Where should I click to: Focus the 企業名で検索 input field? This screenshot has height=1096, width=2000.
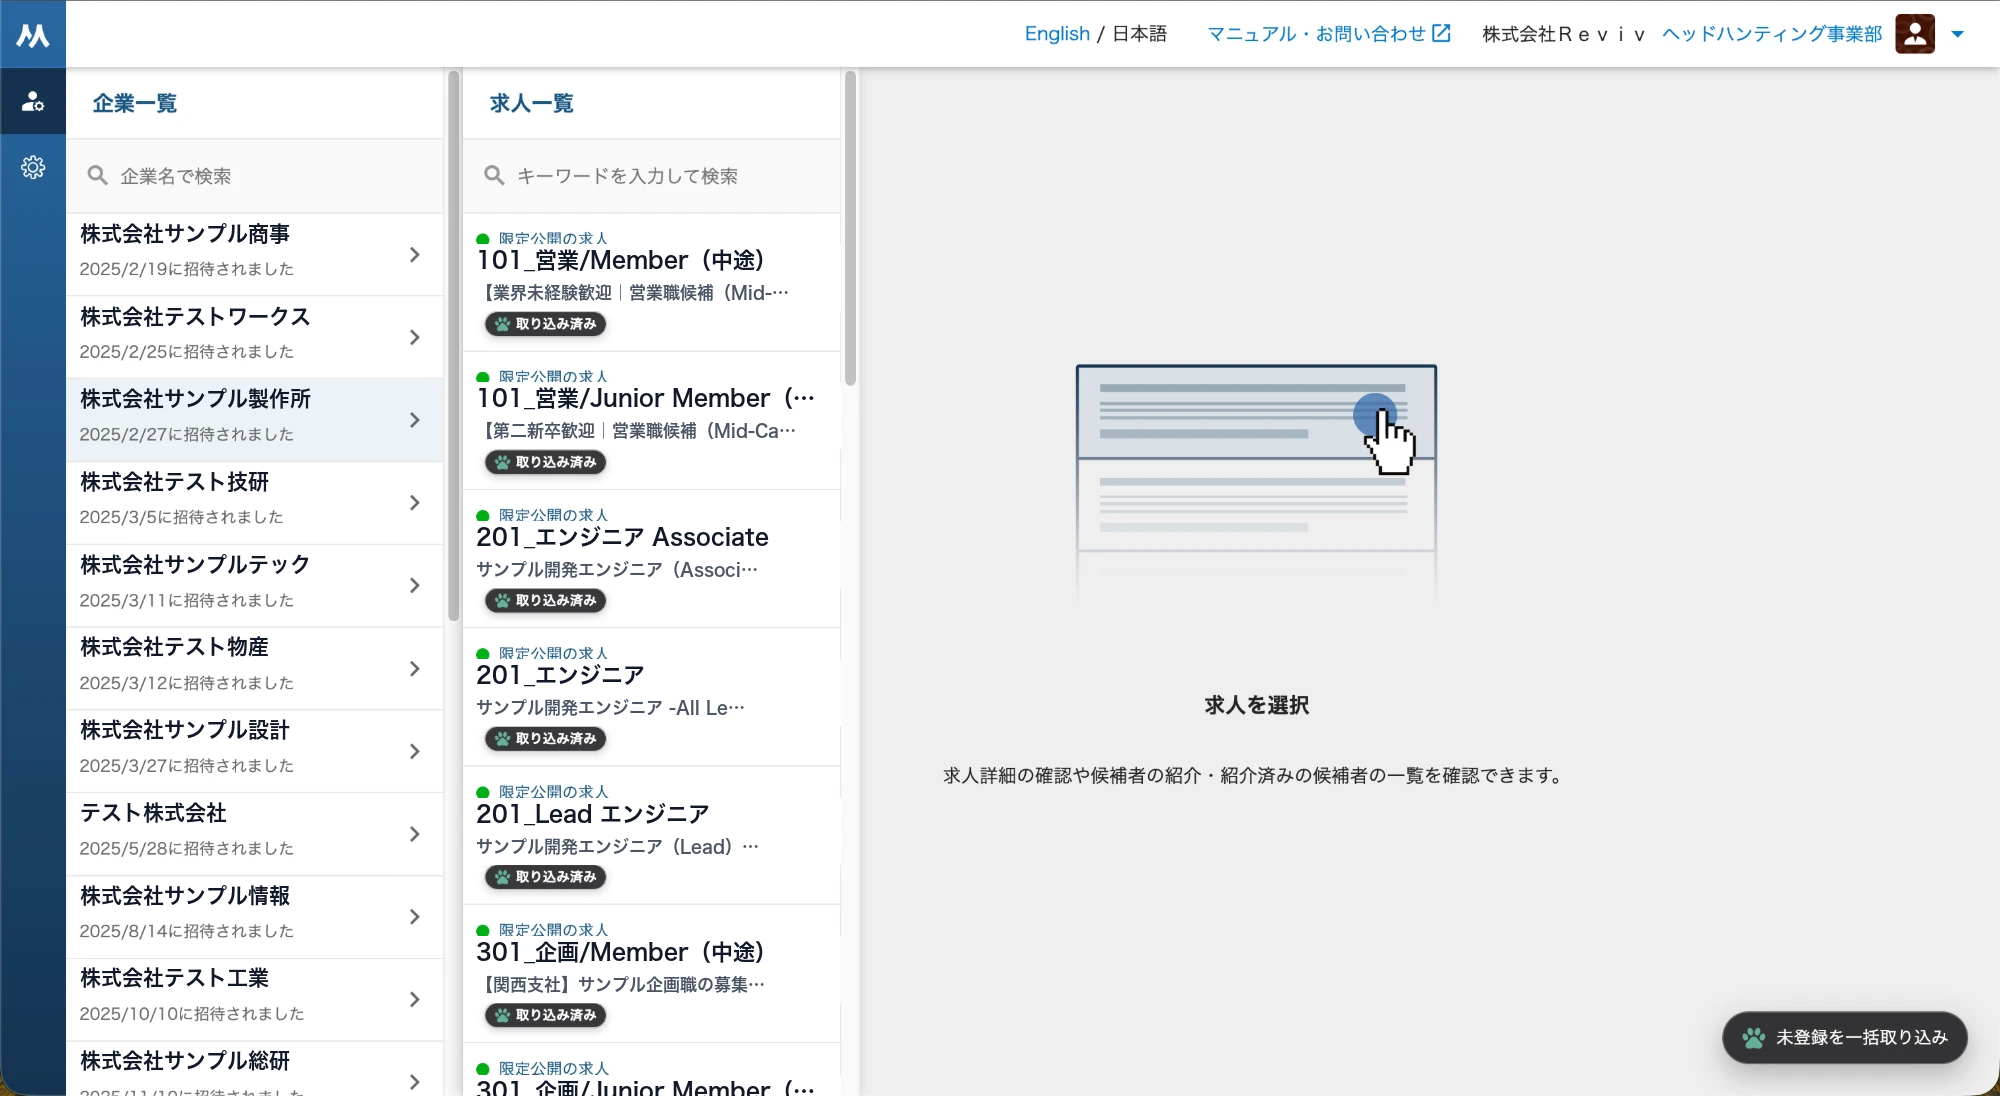(x=255, y=176)
